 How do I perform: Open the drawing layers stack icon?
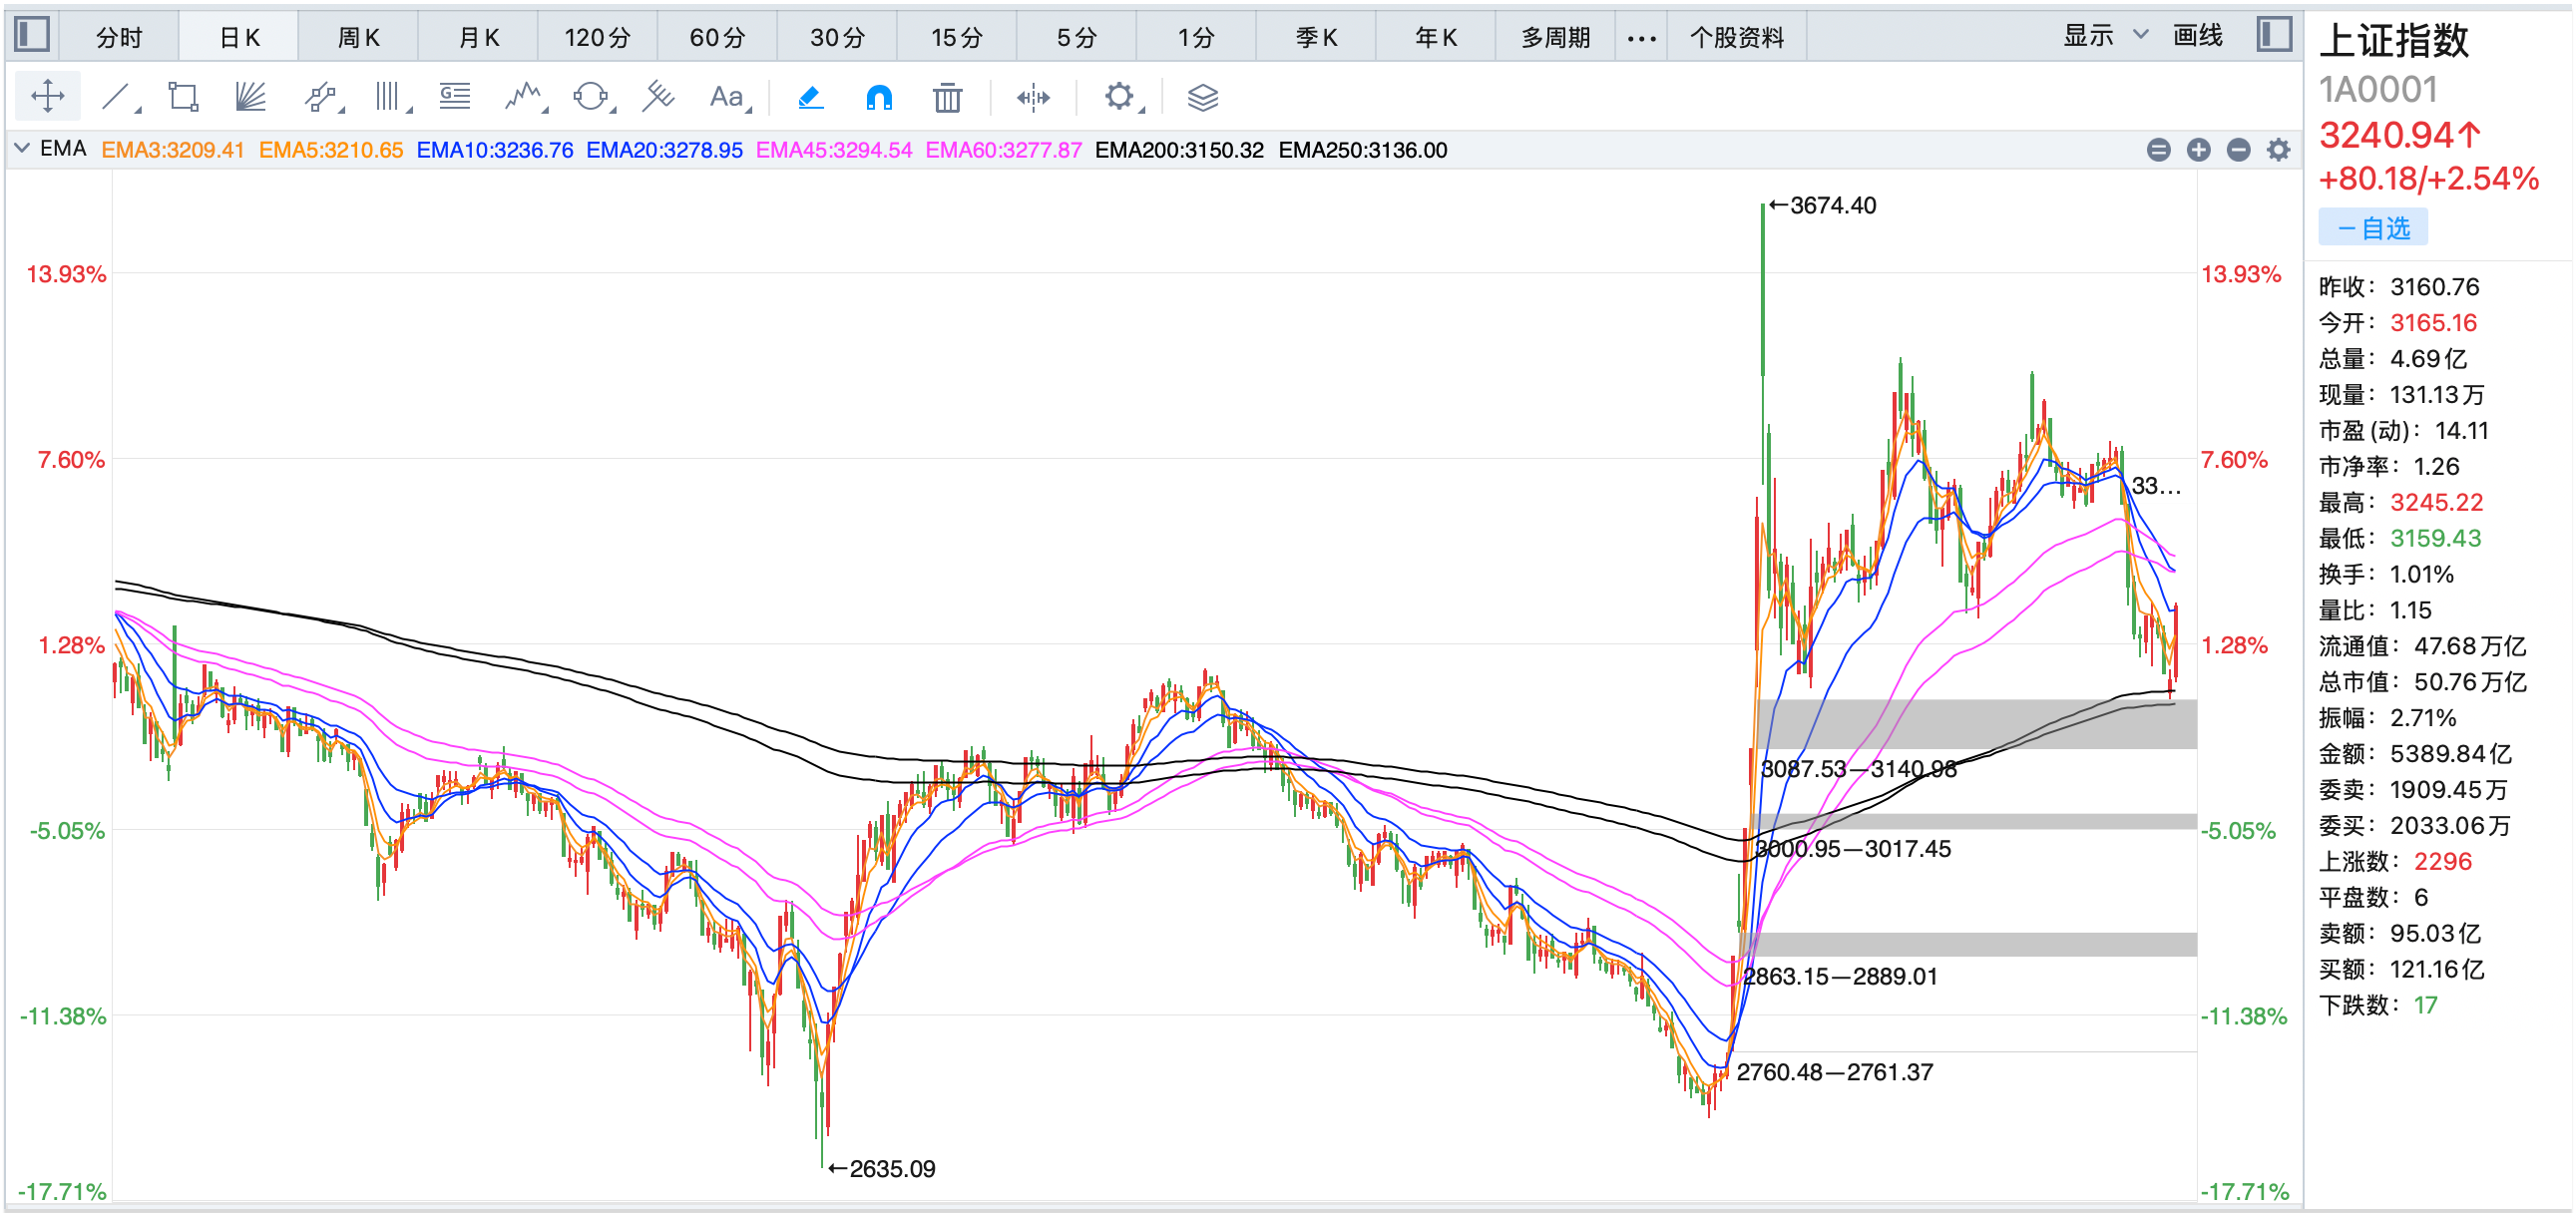coord(1202,98)
